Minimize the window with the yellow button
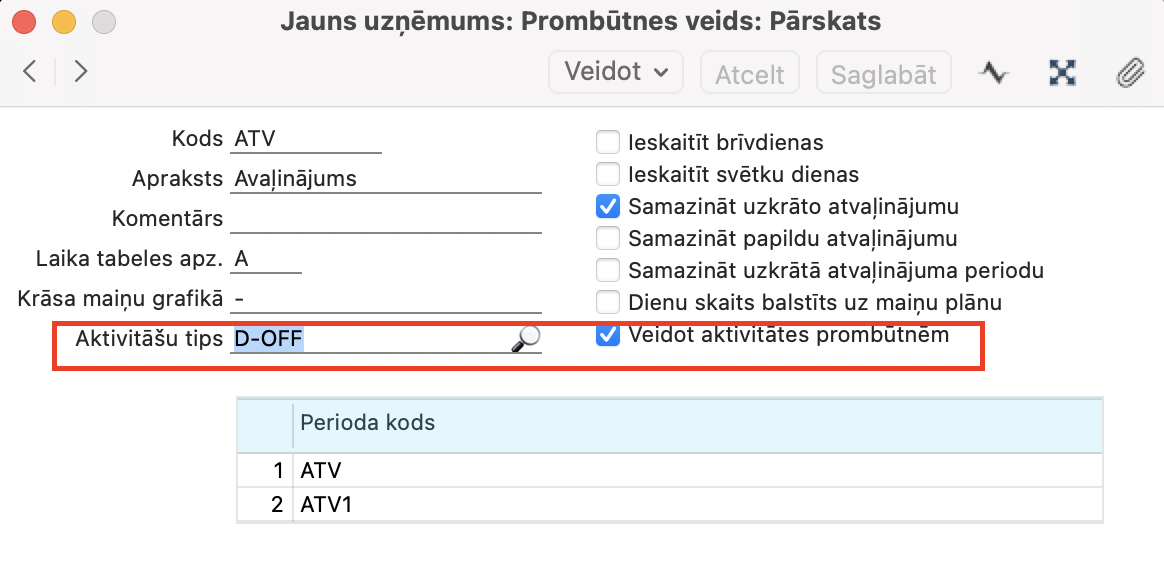Image resolution: width=1164 pixels, height=564 pixels. pos(64,21)
